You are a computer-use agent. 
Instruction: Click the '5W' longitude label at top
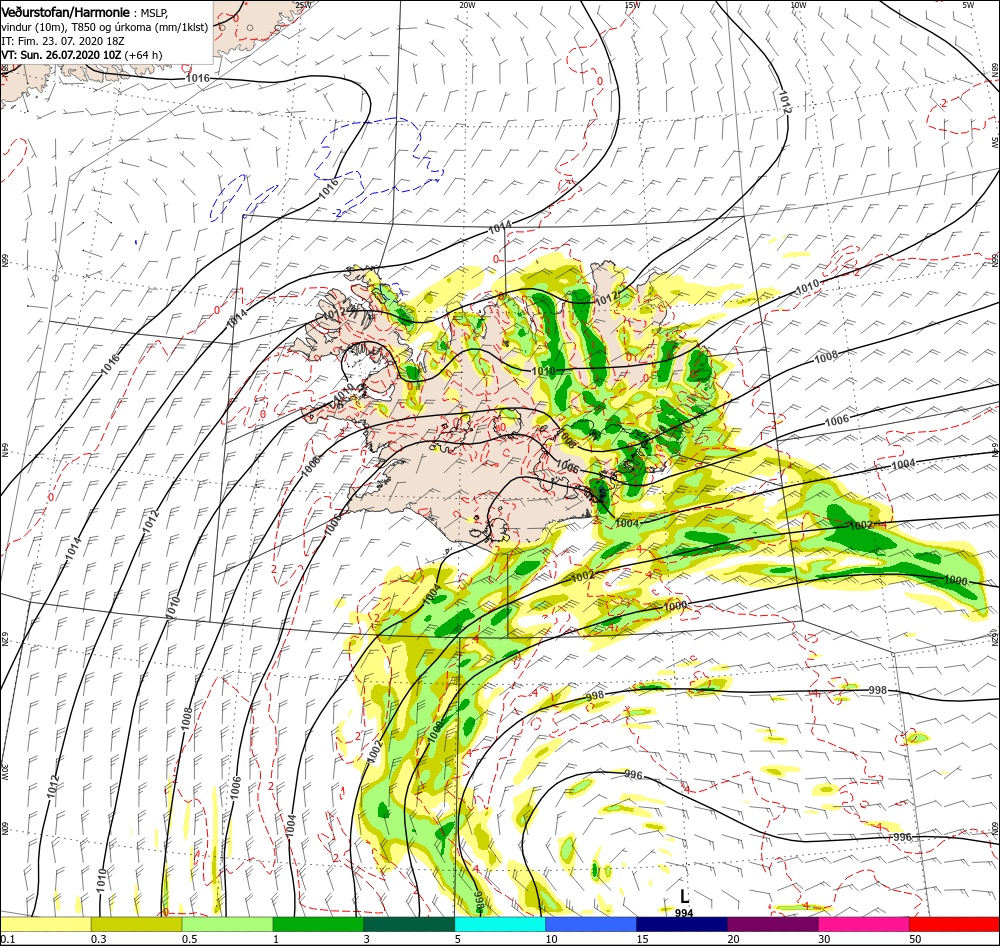coord(968,5)
